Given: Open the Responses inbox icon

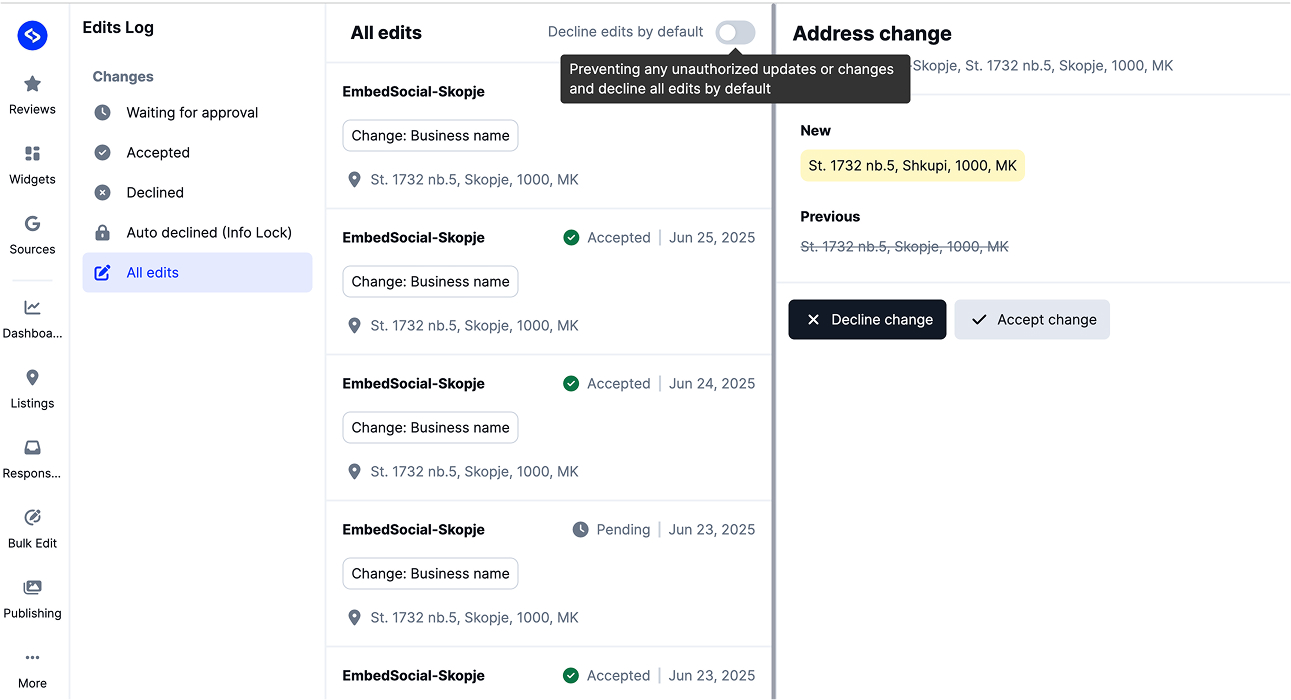Looking at the screenshot, I should 32,448.
